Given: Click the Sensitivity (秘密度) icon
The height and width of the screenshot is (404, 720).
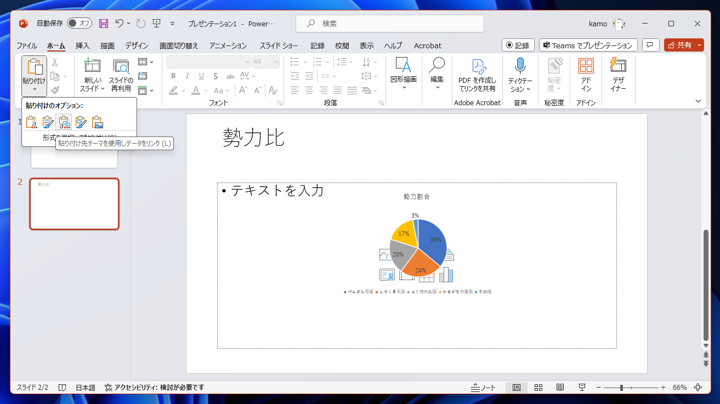Looking at the screenshot, I should pyautogui.click(x=554, y=76).
